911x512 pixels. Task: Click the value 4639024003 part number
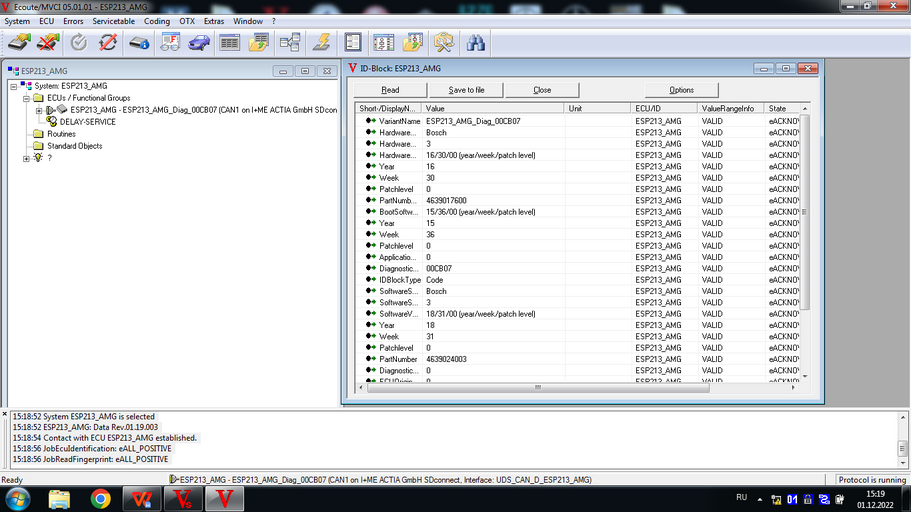coord(446,359)
